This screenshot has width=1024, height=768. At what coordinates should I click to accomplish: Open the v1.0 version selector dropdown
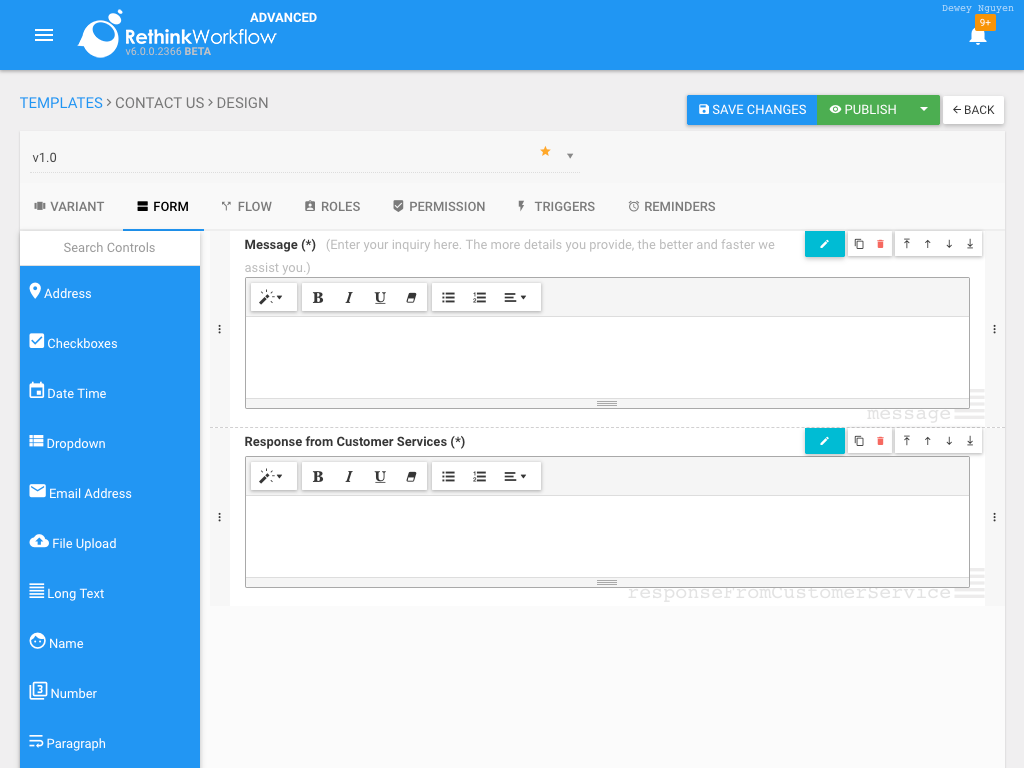tap(569, 156)
